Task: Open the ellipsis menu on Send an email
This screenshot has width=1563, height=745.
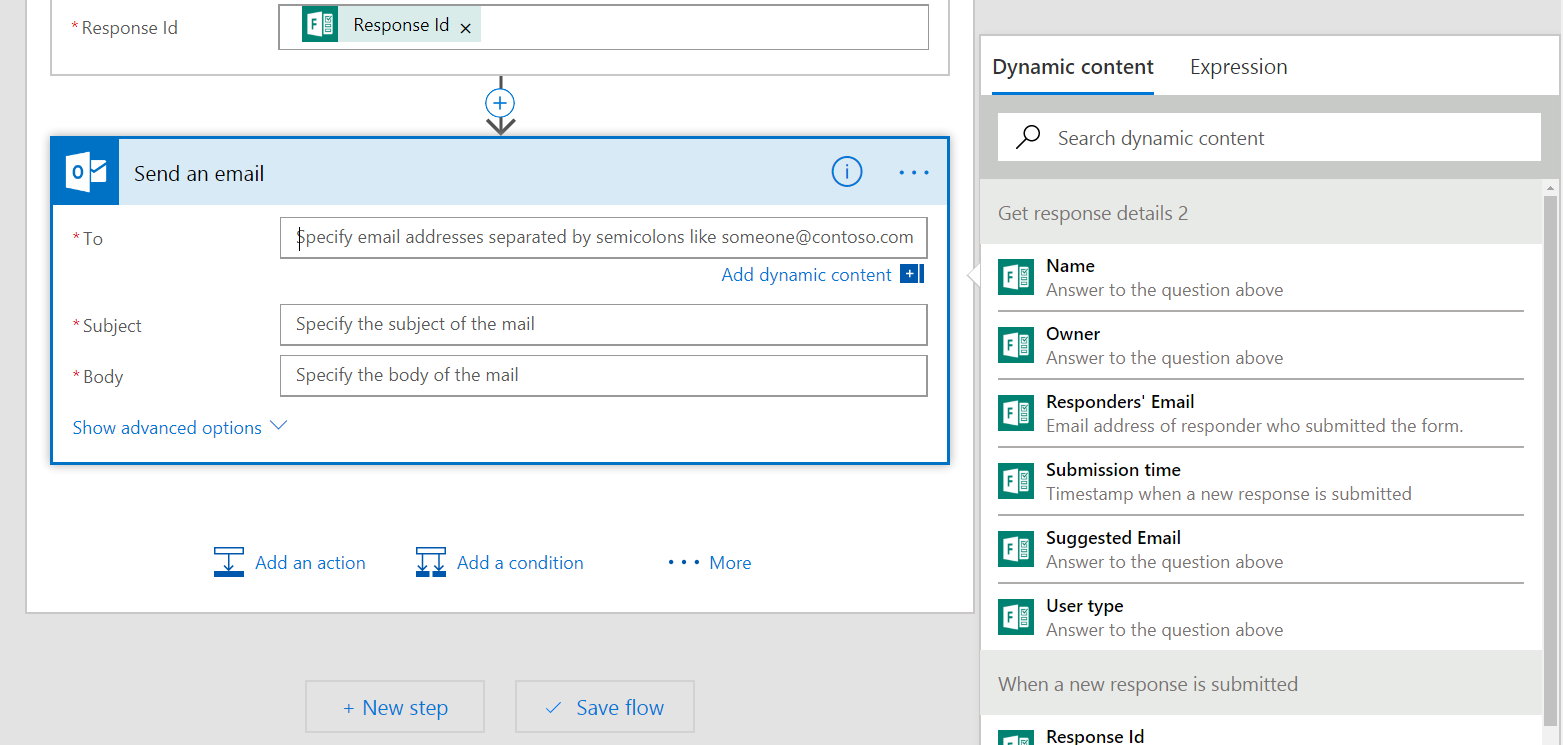Action: click(913, 171)
